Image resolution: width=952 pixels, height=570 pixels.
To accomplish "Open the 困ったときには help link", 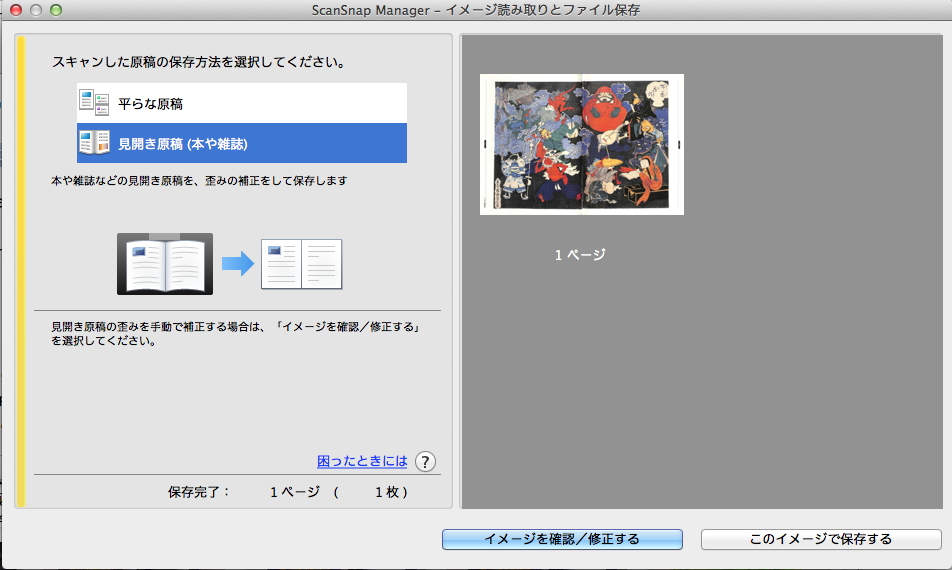I will [x=362, y=461].
